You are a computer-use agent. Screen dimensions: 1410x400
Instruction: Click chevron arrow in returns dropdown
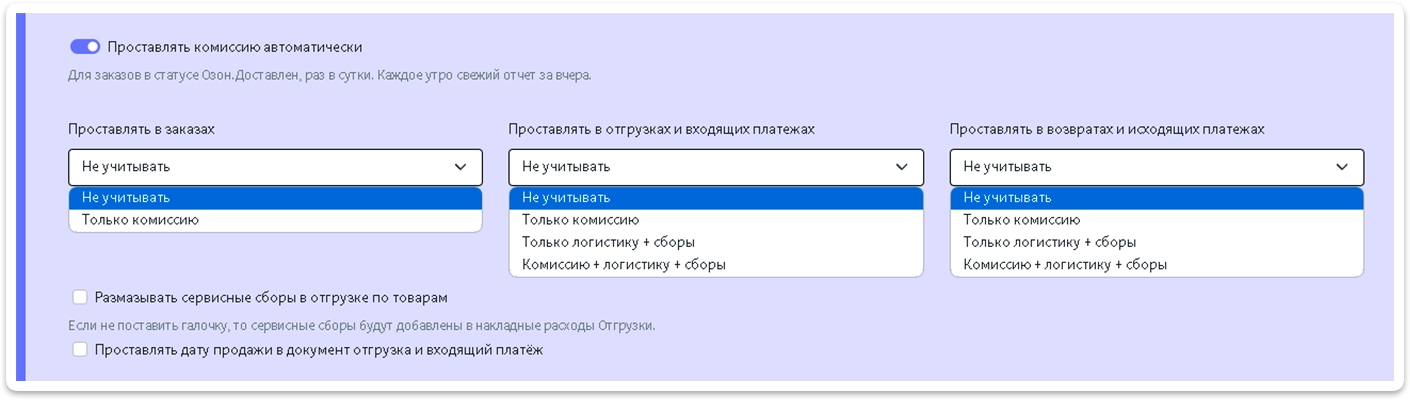1343,167
